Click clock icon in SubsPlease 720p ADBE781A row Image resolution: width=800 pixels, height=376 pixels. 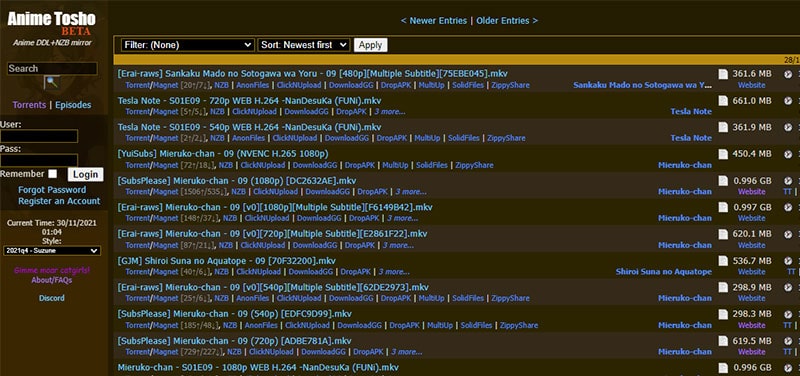point(788,341)
